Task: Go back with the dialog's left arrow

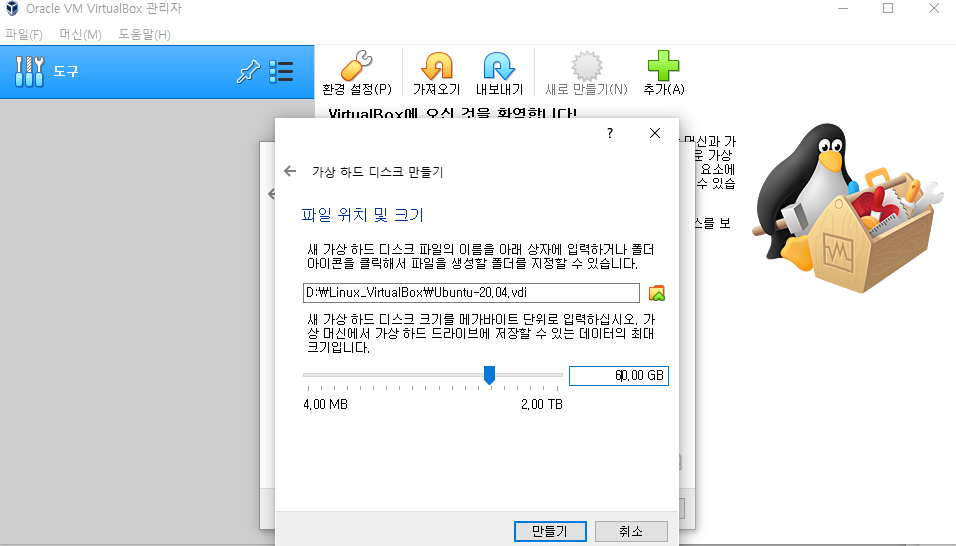Action: click(290, 171)
